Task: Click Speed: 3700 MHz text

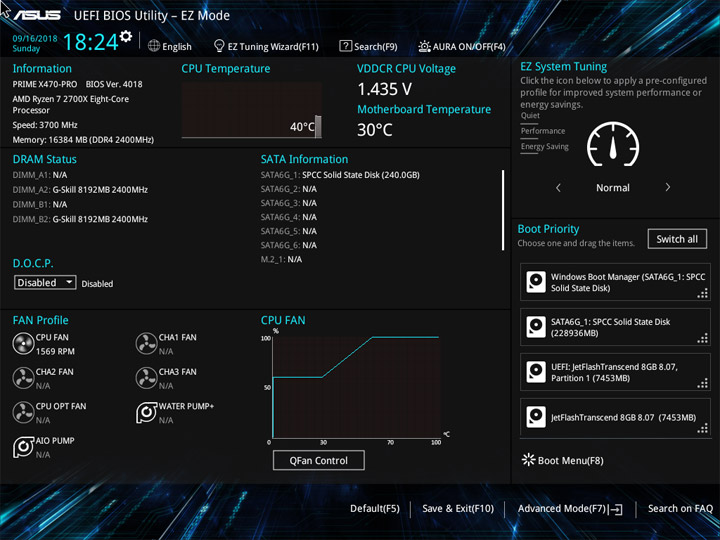Action: click(45, 125)
